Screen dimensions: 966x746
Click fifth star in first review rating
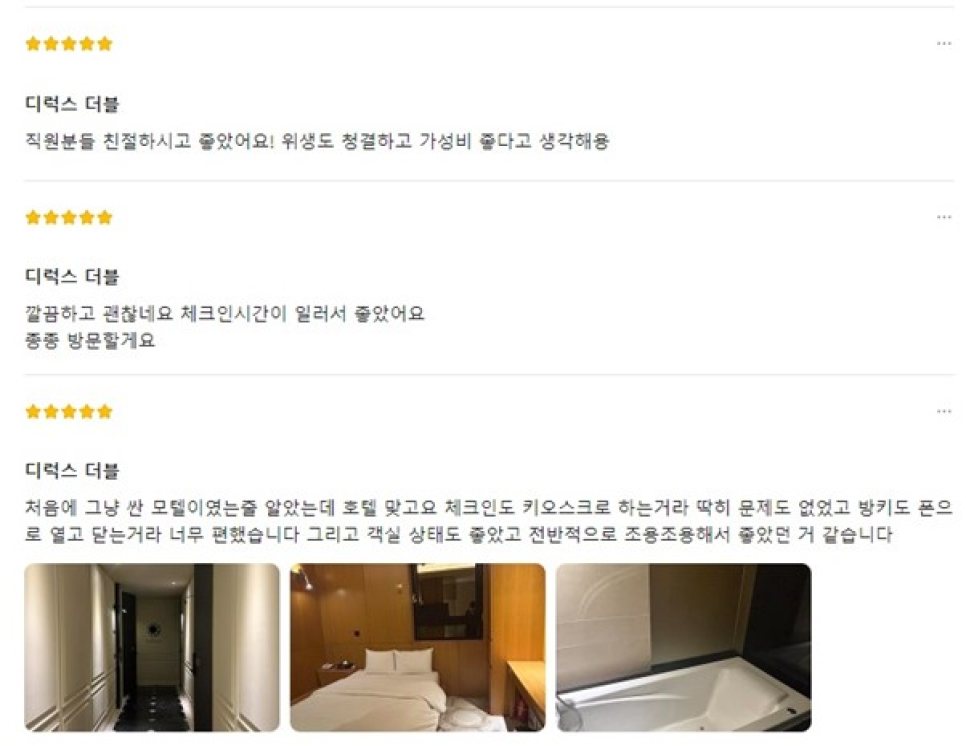(x=105, y=44)
